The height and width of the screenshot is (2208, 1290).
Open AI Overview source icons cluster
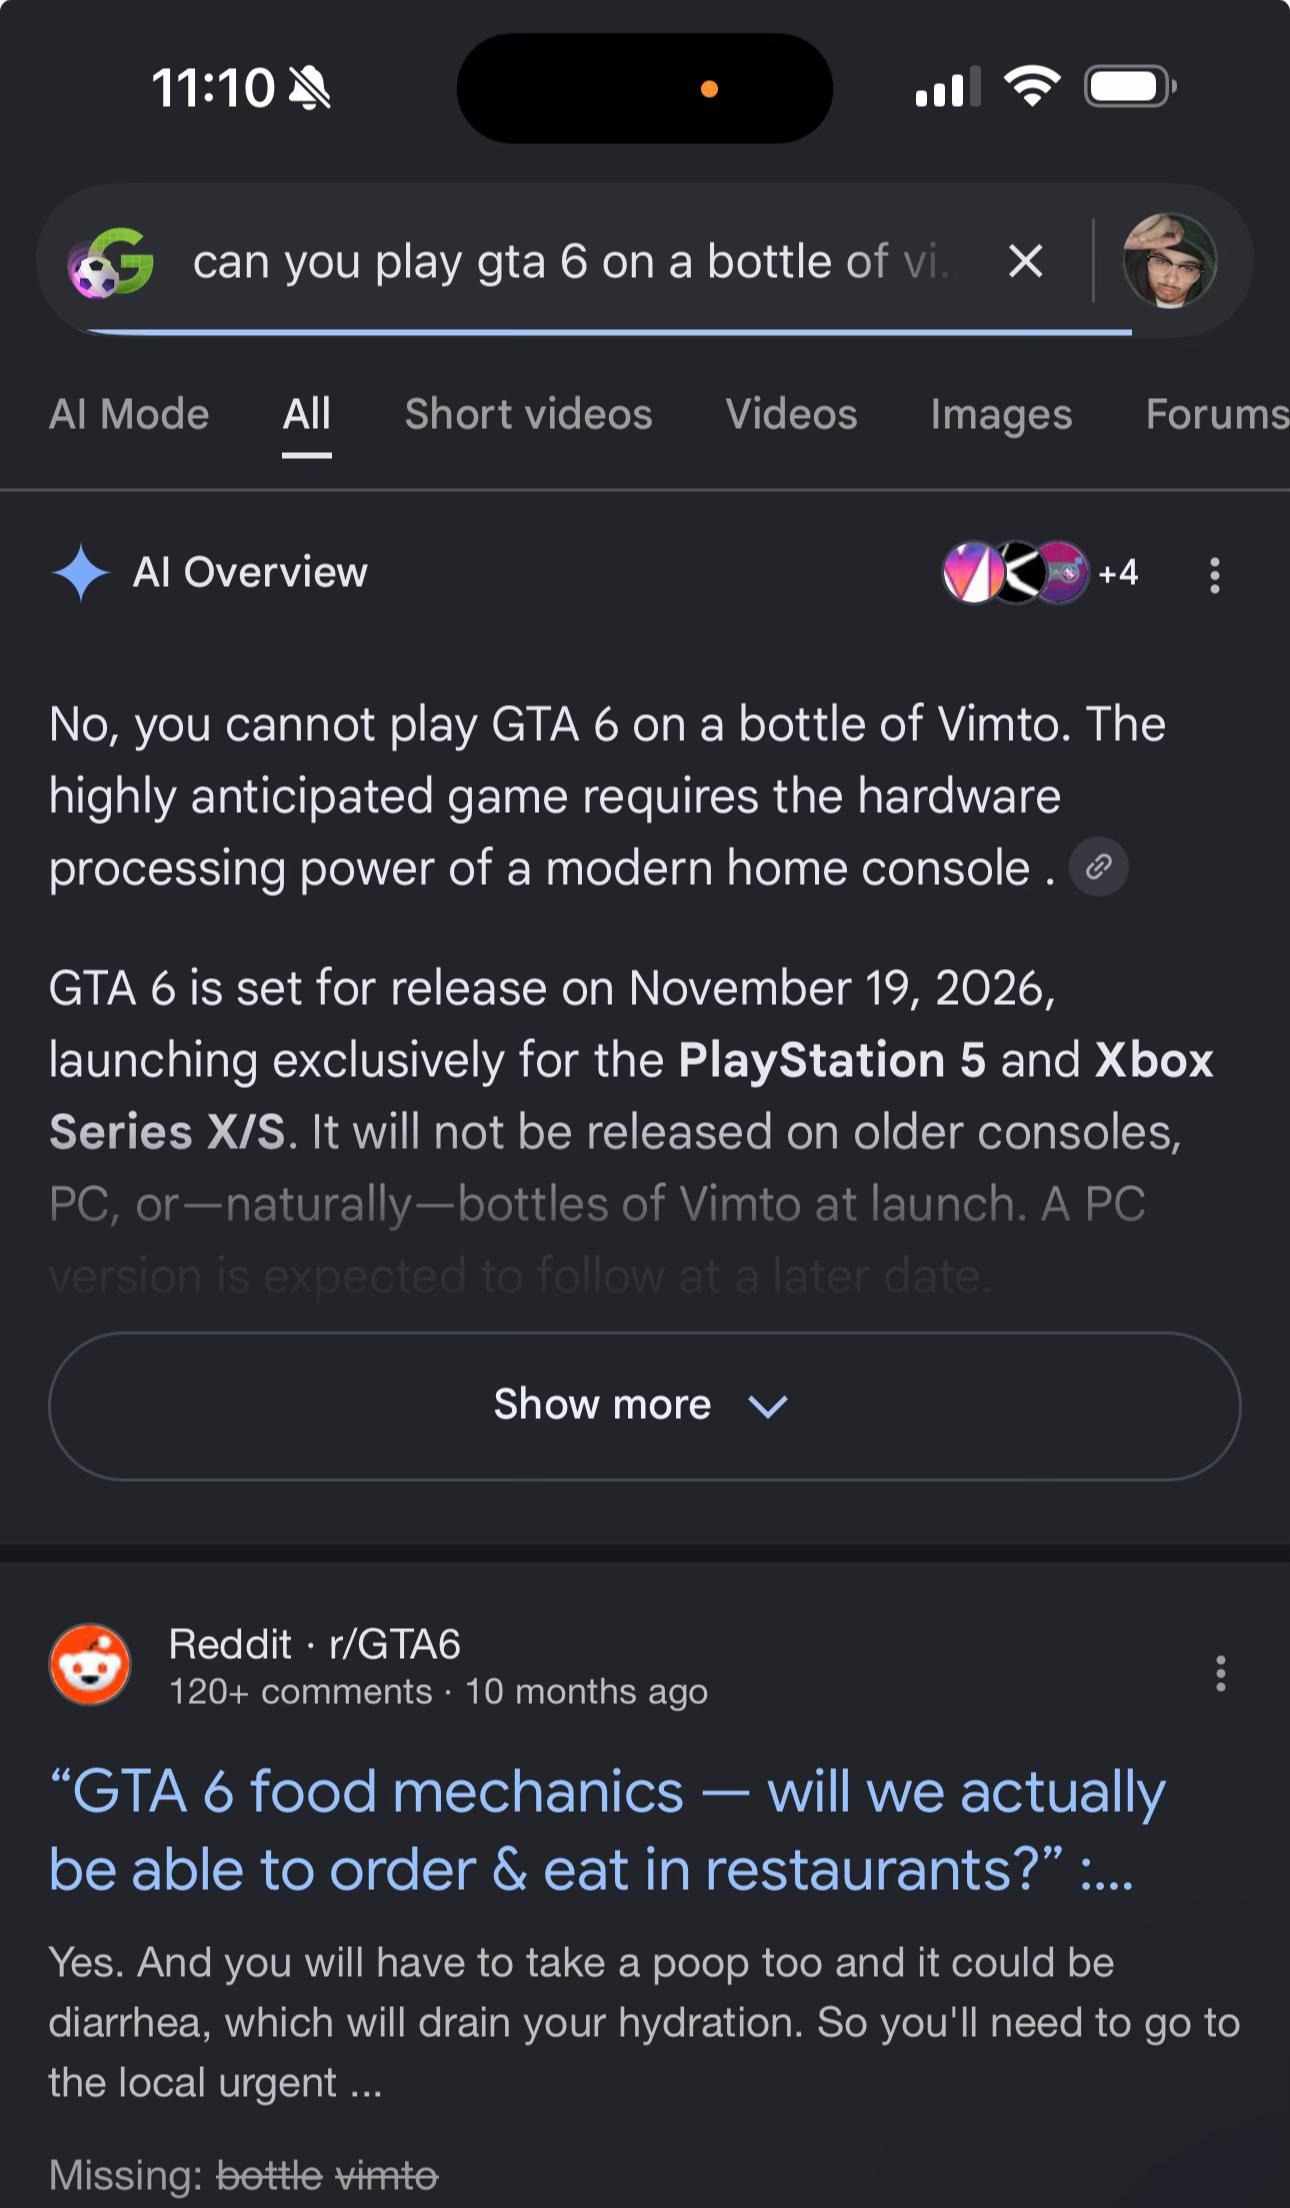coord(1016,573)
